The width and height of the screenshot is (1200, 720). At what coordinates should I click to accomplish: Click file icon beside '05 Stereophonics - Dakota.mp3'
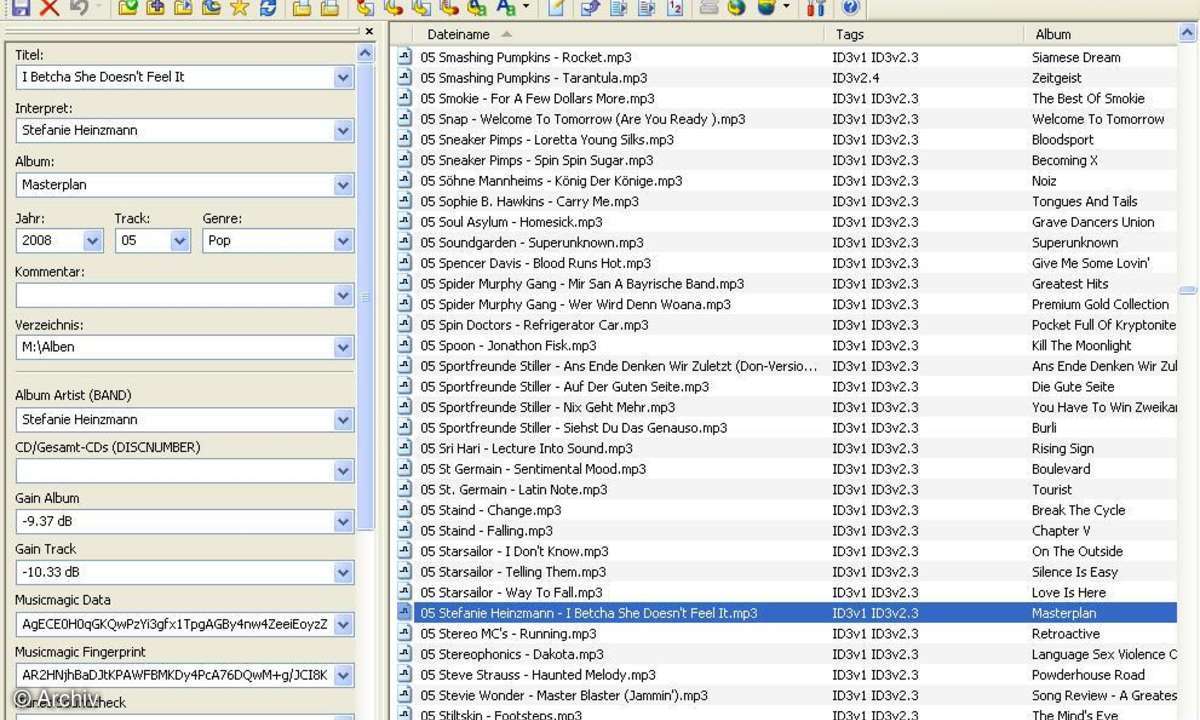click(405, 654)
